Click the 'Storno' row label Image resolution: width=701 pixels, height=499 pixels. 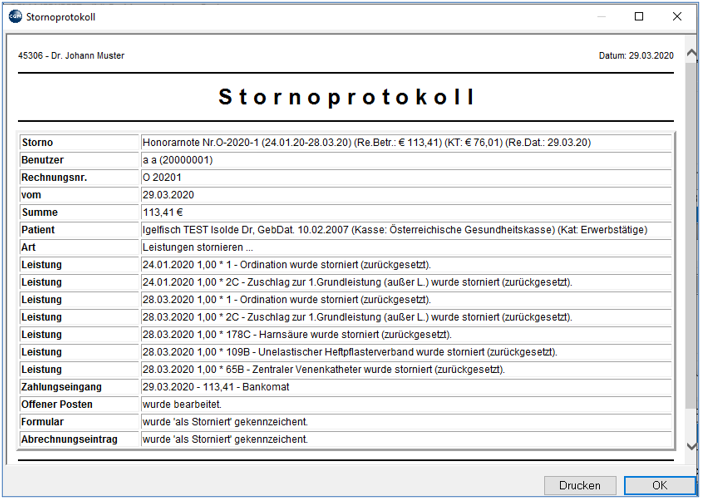[x=37, y=142]
